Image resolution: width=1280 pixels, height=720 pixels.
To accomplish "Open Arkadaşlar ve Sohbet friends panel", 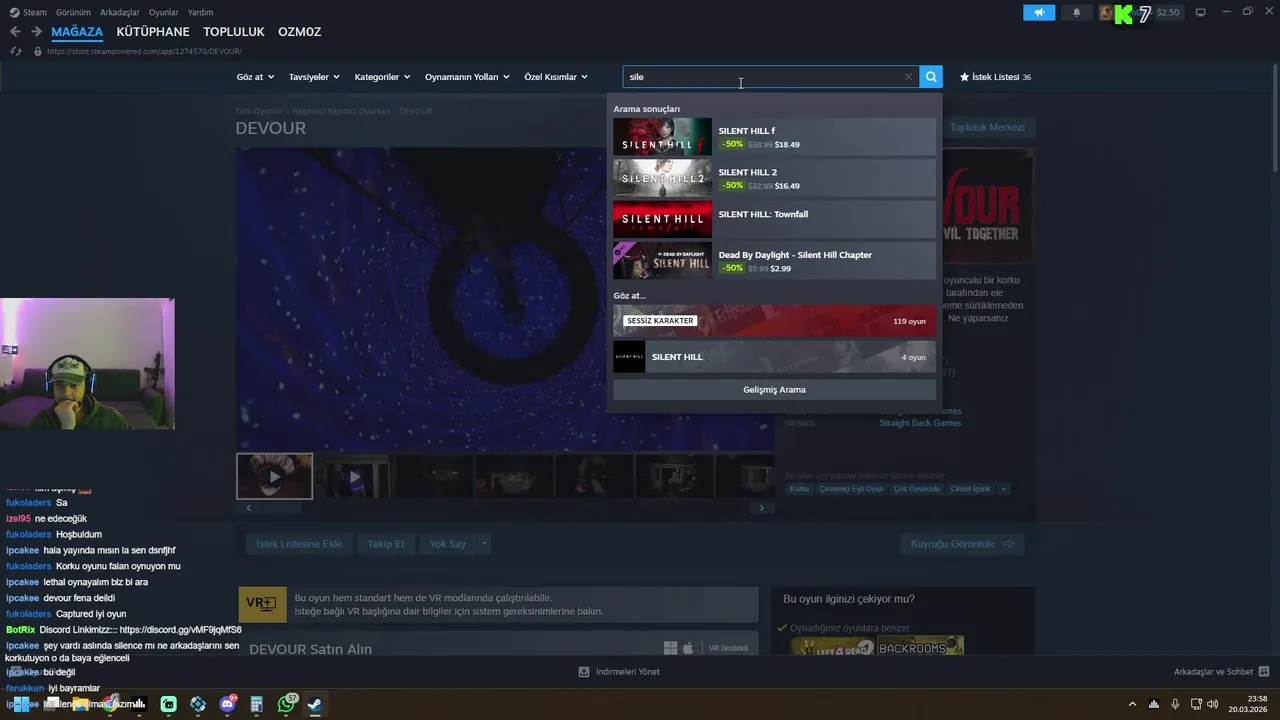I will (1221, 672).
